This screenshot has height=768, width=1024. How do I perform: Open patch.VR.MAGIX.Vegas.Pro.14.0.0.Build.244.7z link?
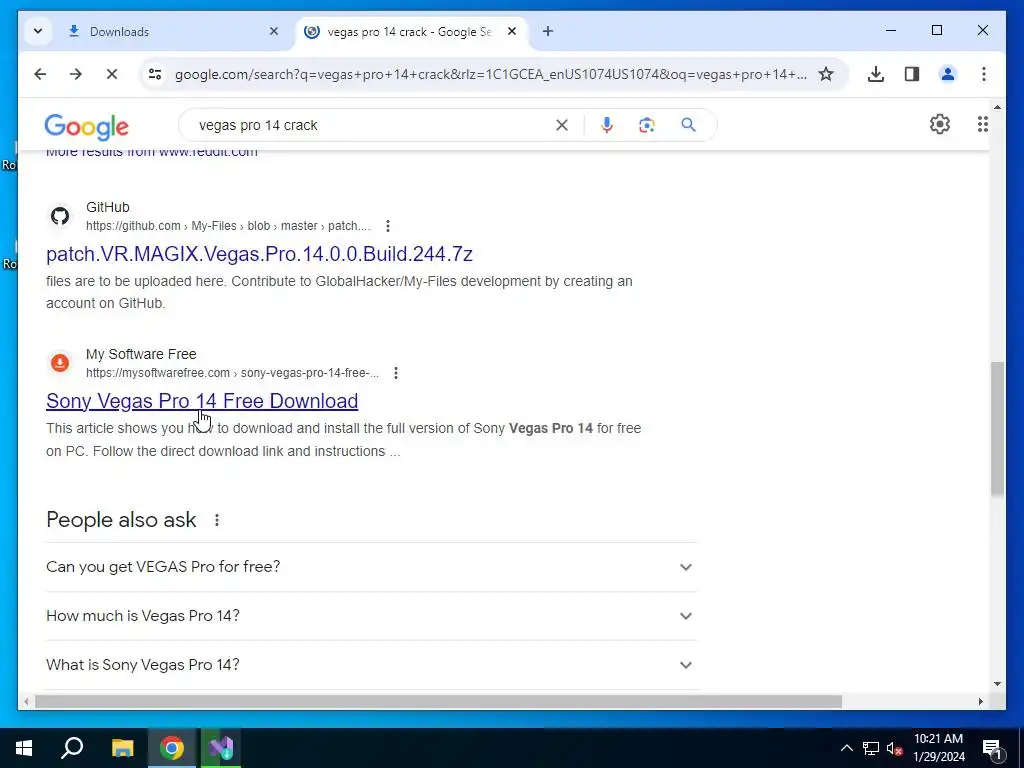pyautogui.click(x=259, y=254)
